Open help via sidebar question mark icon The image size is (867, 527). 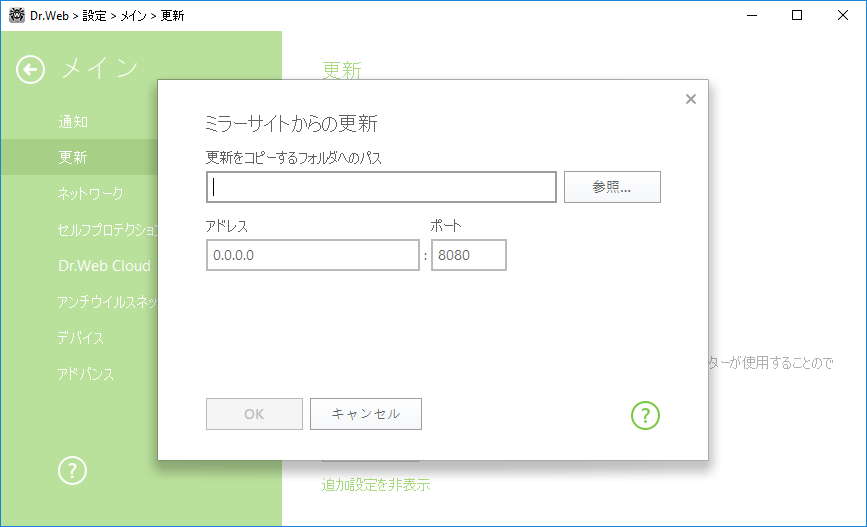72,471
